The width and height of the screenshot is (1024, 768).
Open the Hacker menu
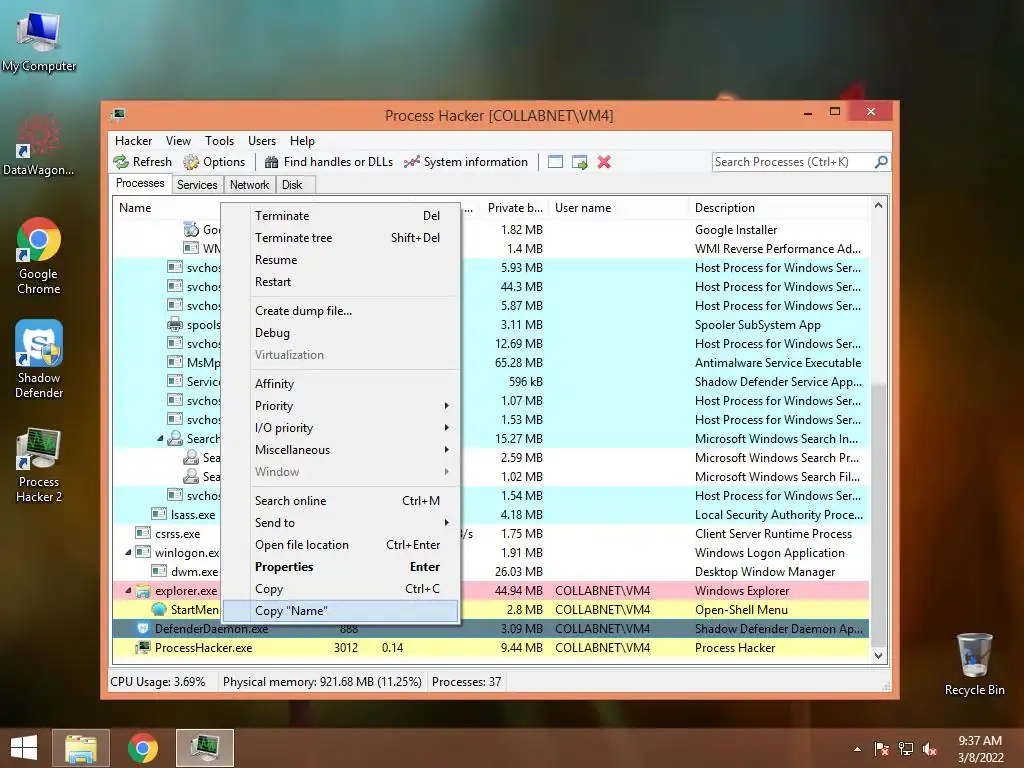[133, 140]
